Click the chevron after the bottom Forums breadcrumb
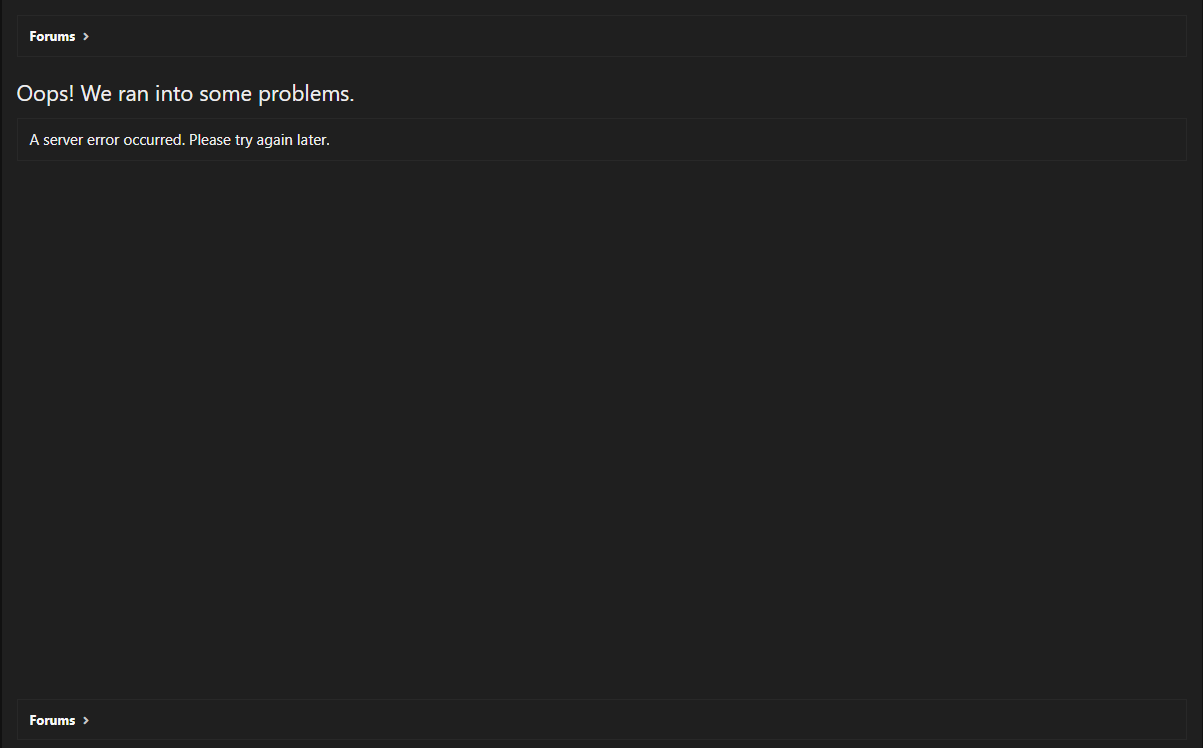 86,720
